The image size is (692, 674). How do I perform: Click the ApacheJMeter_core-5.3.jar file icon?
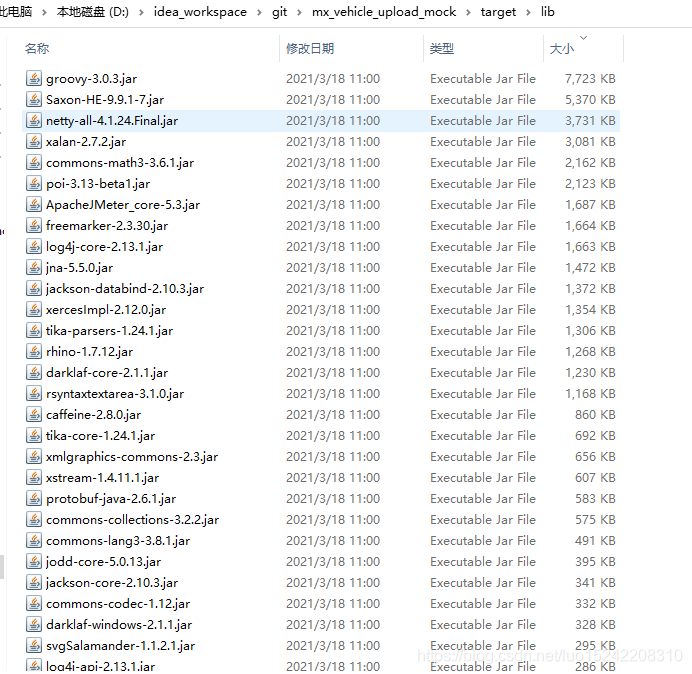click(34, 205)
